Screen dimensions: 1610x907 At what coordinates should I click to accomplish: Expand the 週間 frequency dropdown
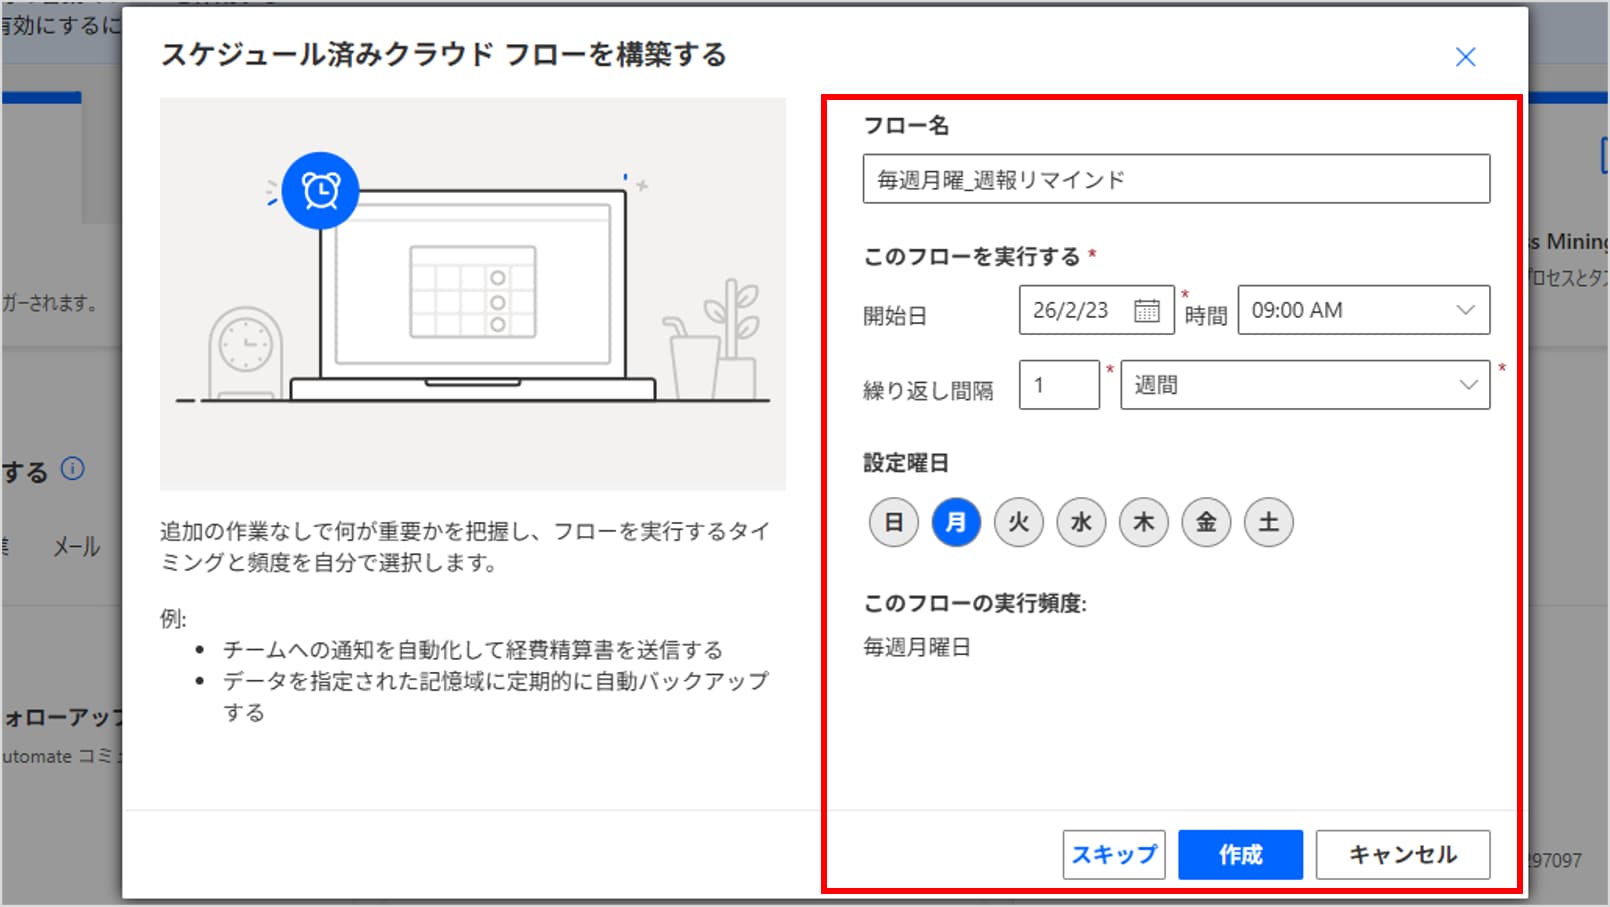pos(1304,385)
